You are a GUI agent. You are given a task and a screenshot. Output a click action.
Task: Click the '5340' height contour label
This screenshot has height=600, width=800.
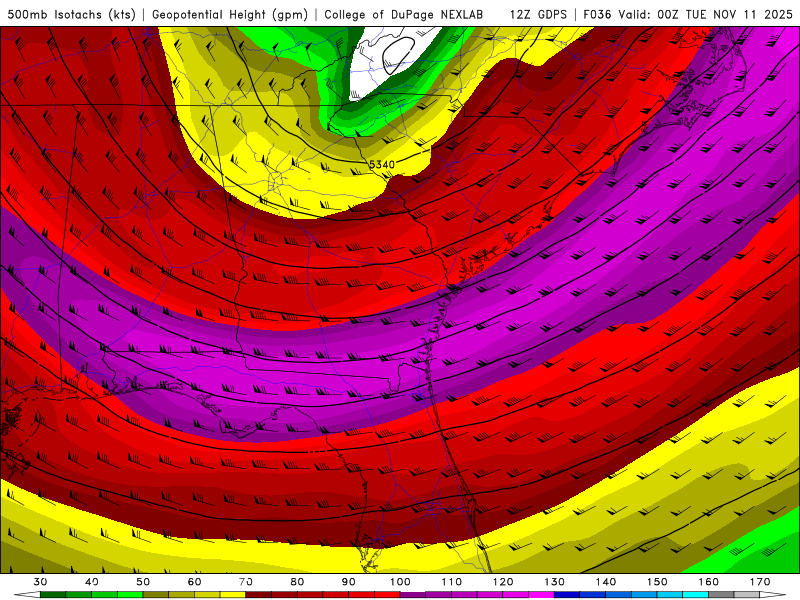(382, 164)
